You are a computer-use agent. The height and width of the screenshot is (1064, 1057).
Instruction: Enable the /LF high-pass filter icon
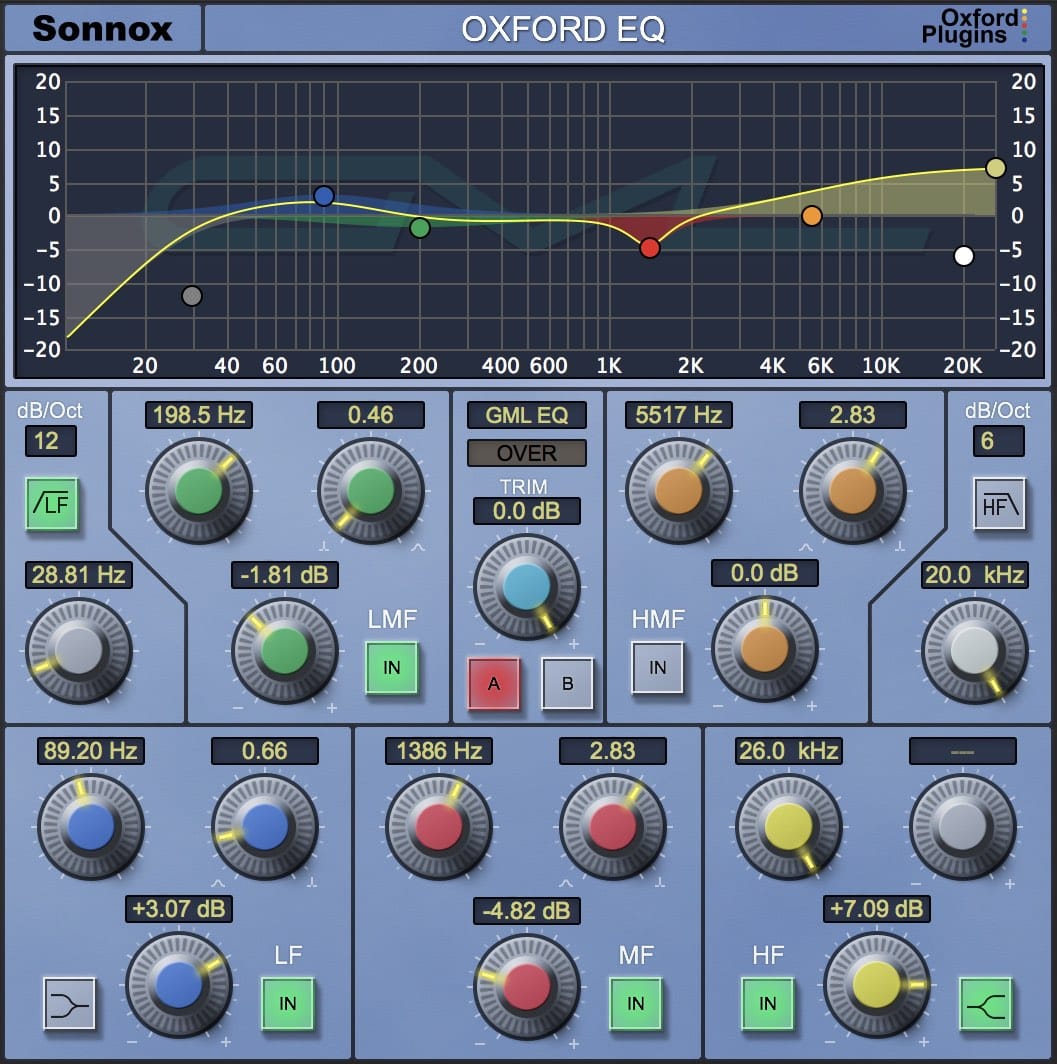(51, 504)
